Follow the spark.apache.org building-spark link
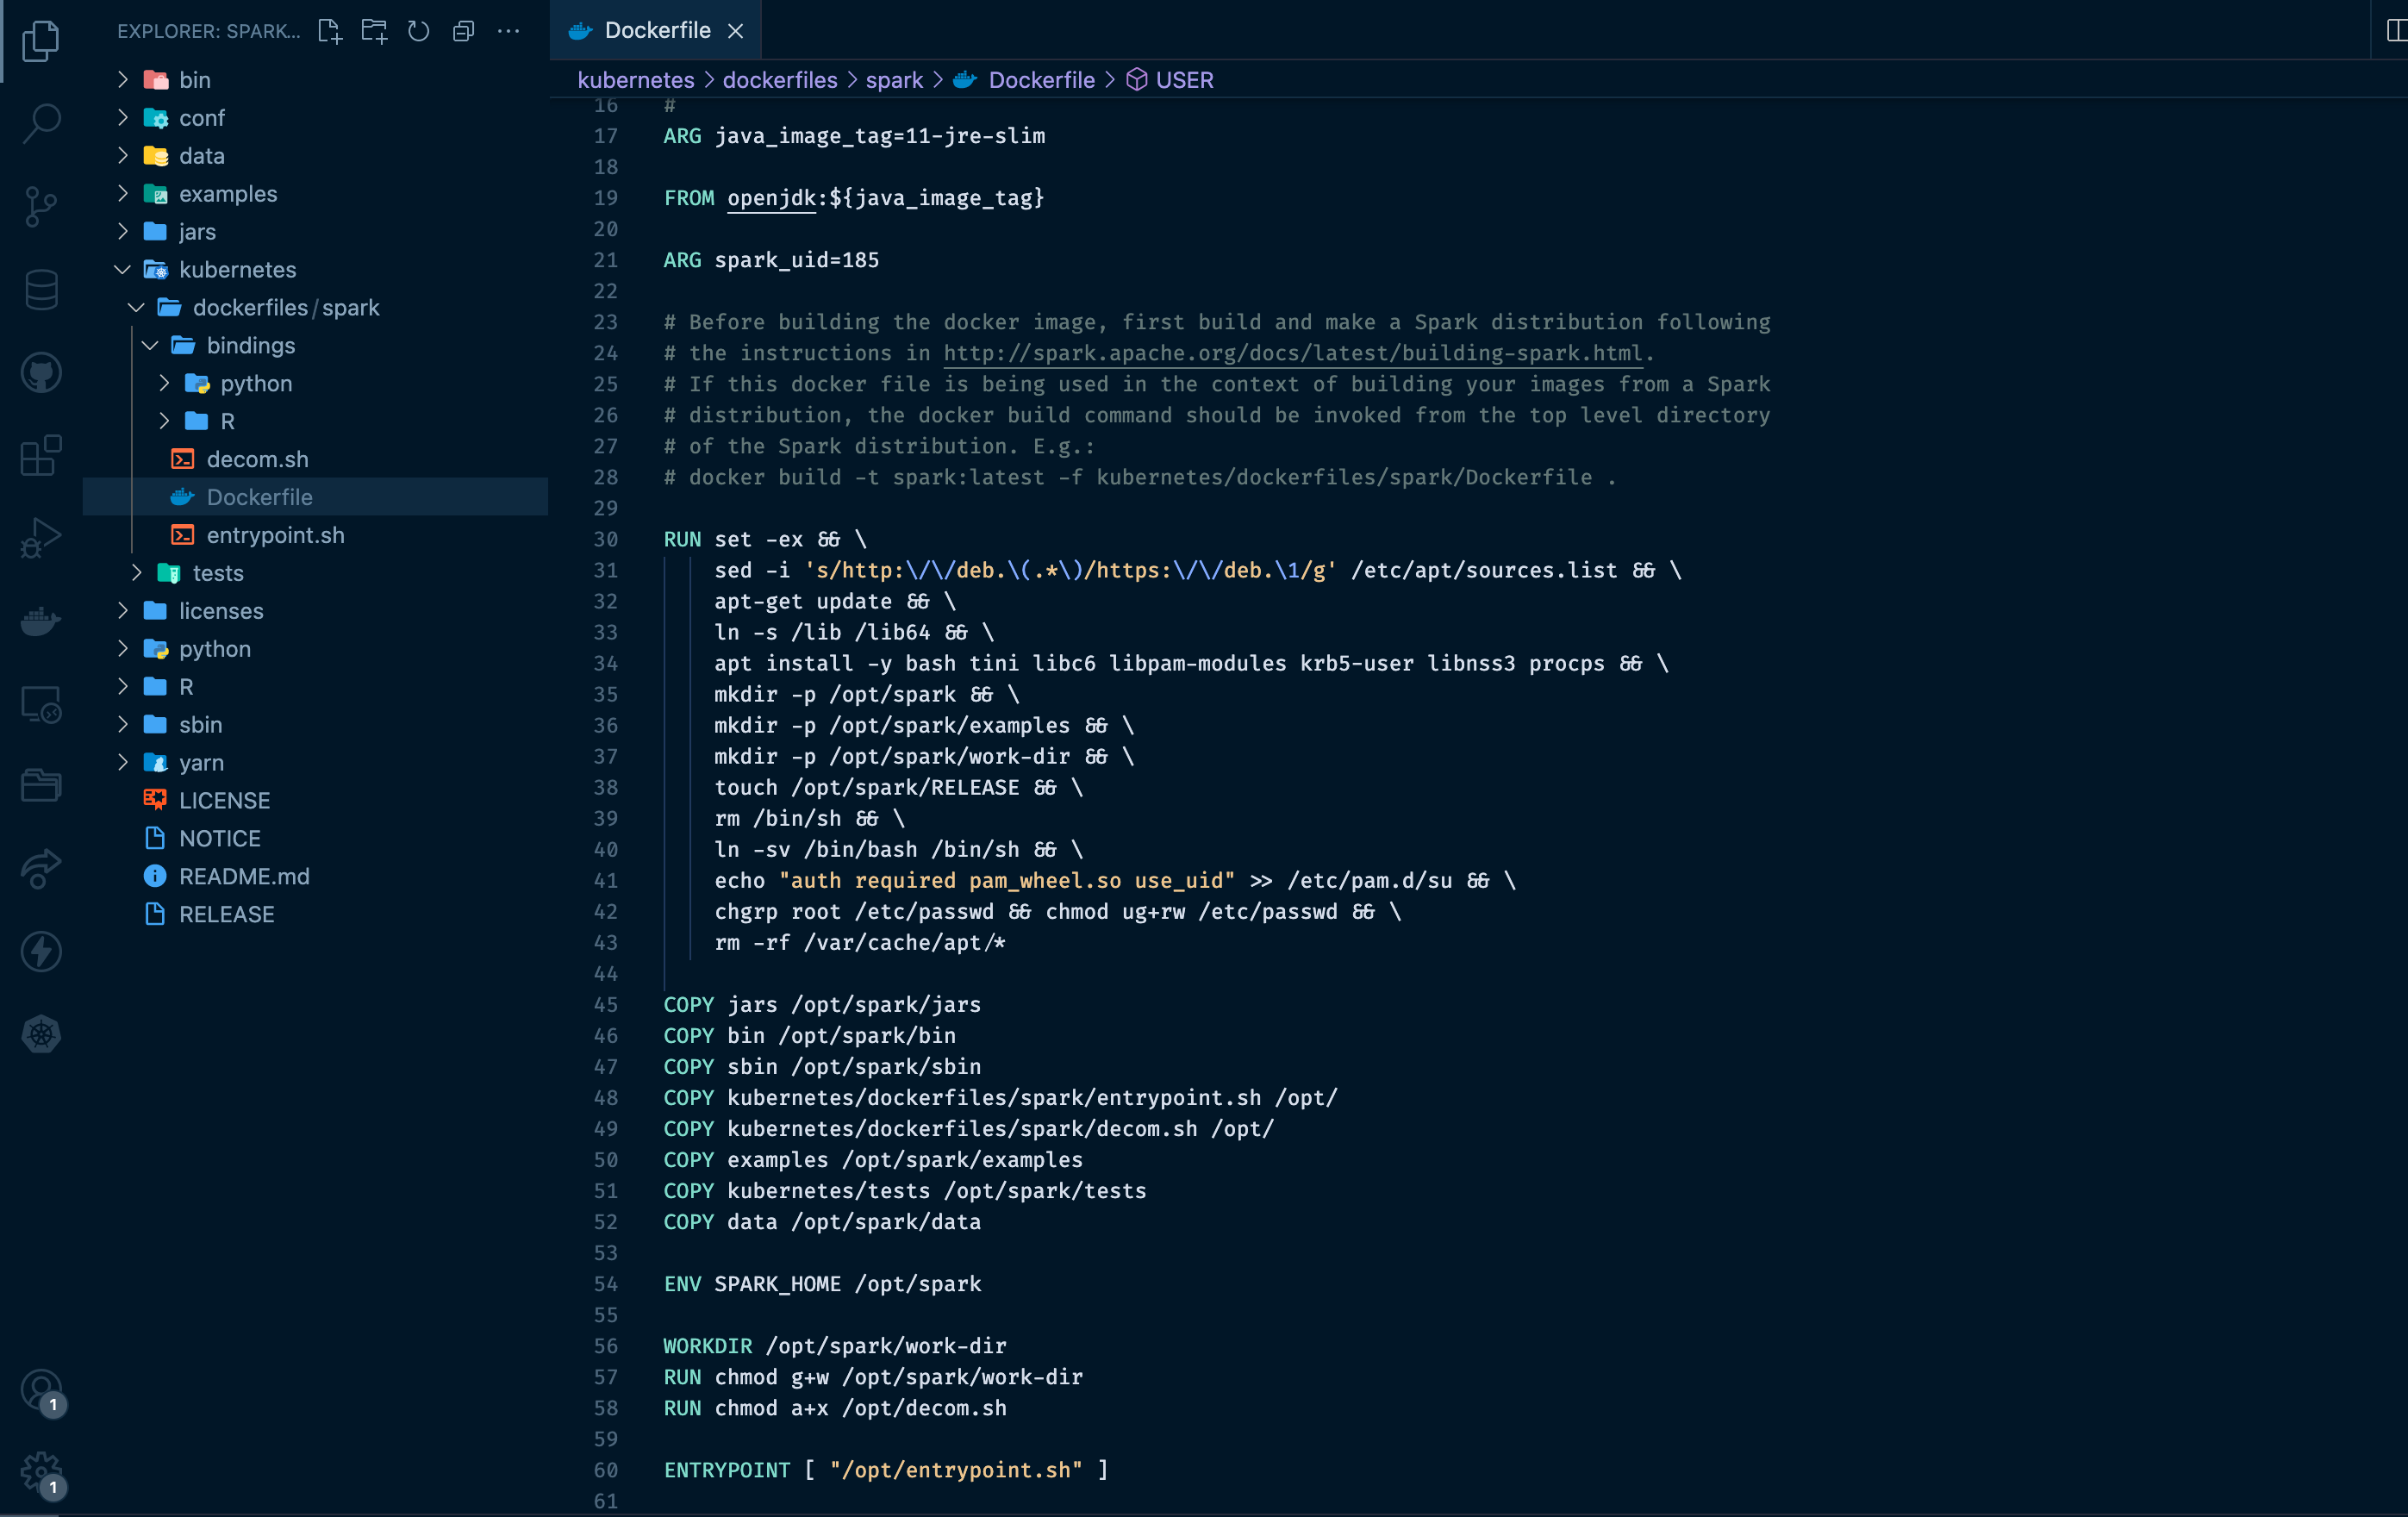This screenshot has height=1517, width=2408. coord(1291,353)
